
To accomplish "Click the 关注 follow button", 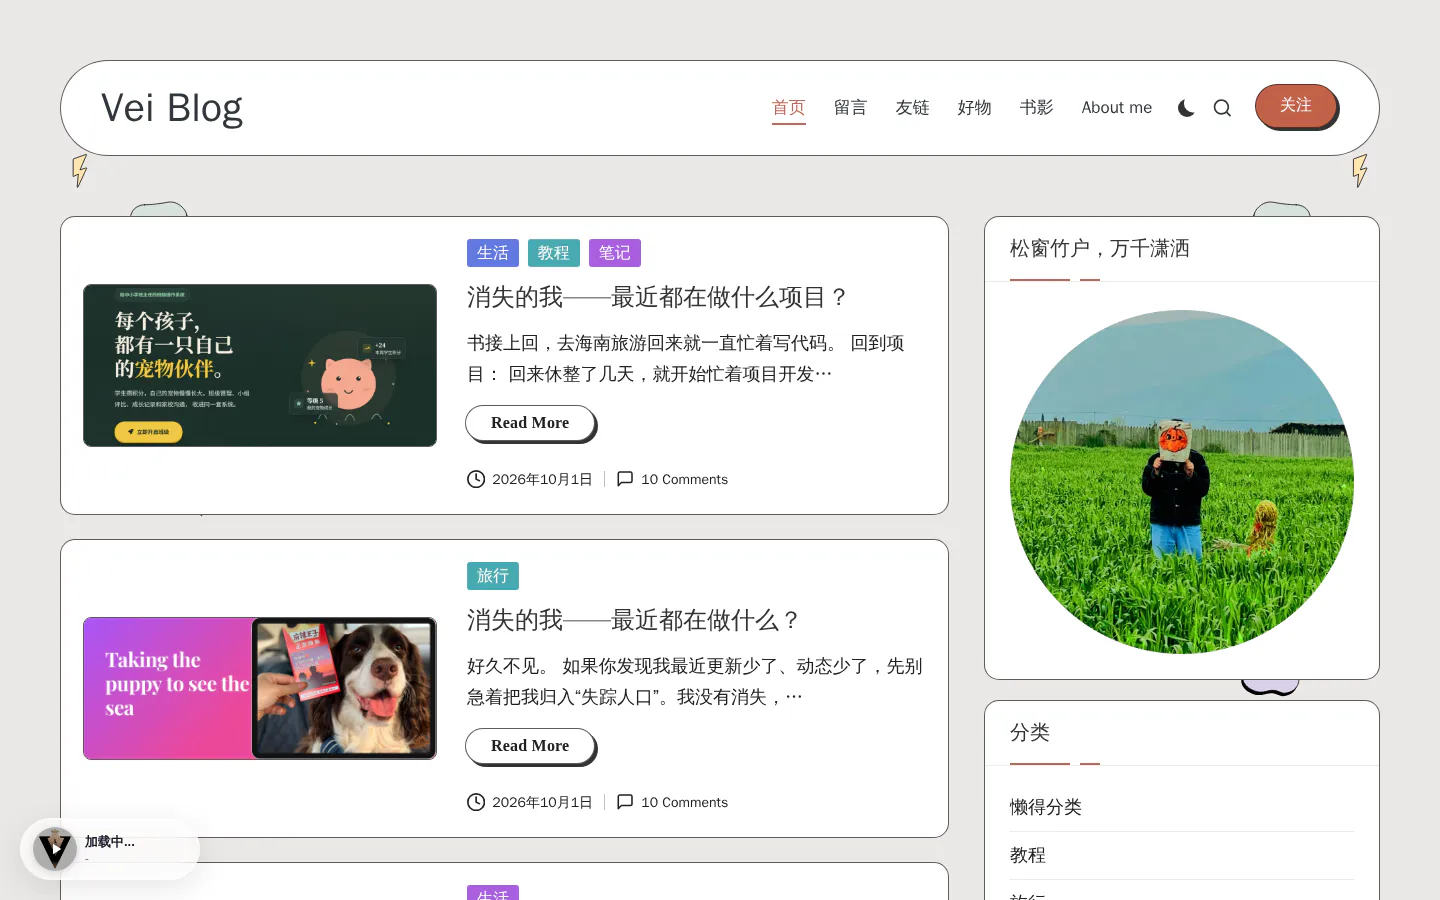I will click(x=1296, y=106).
